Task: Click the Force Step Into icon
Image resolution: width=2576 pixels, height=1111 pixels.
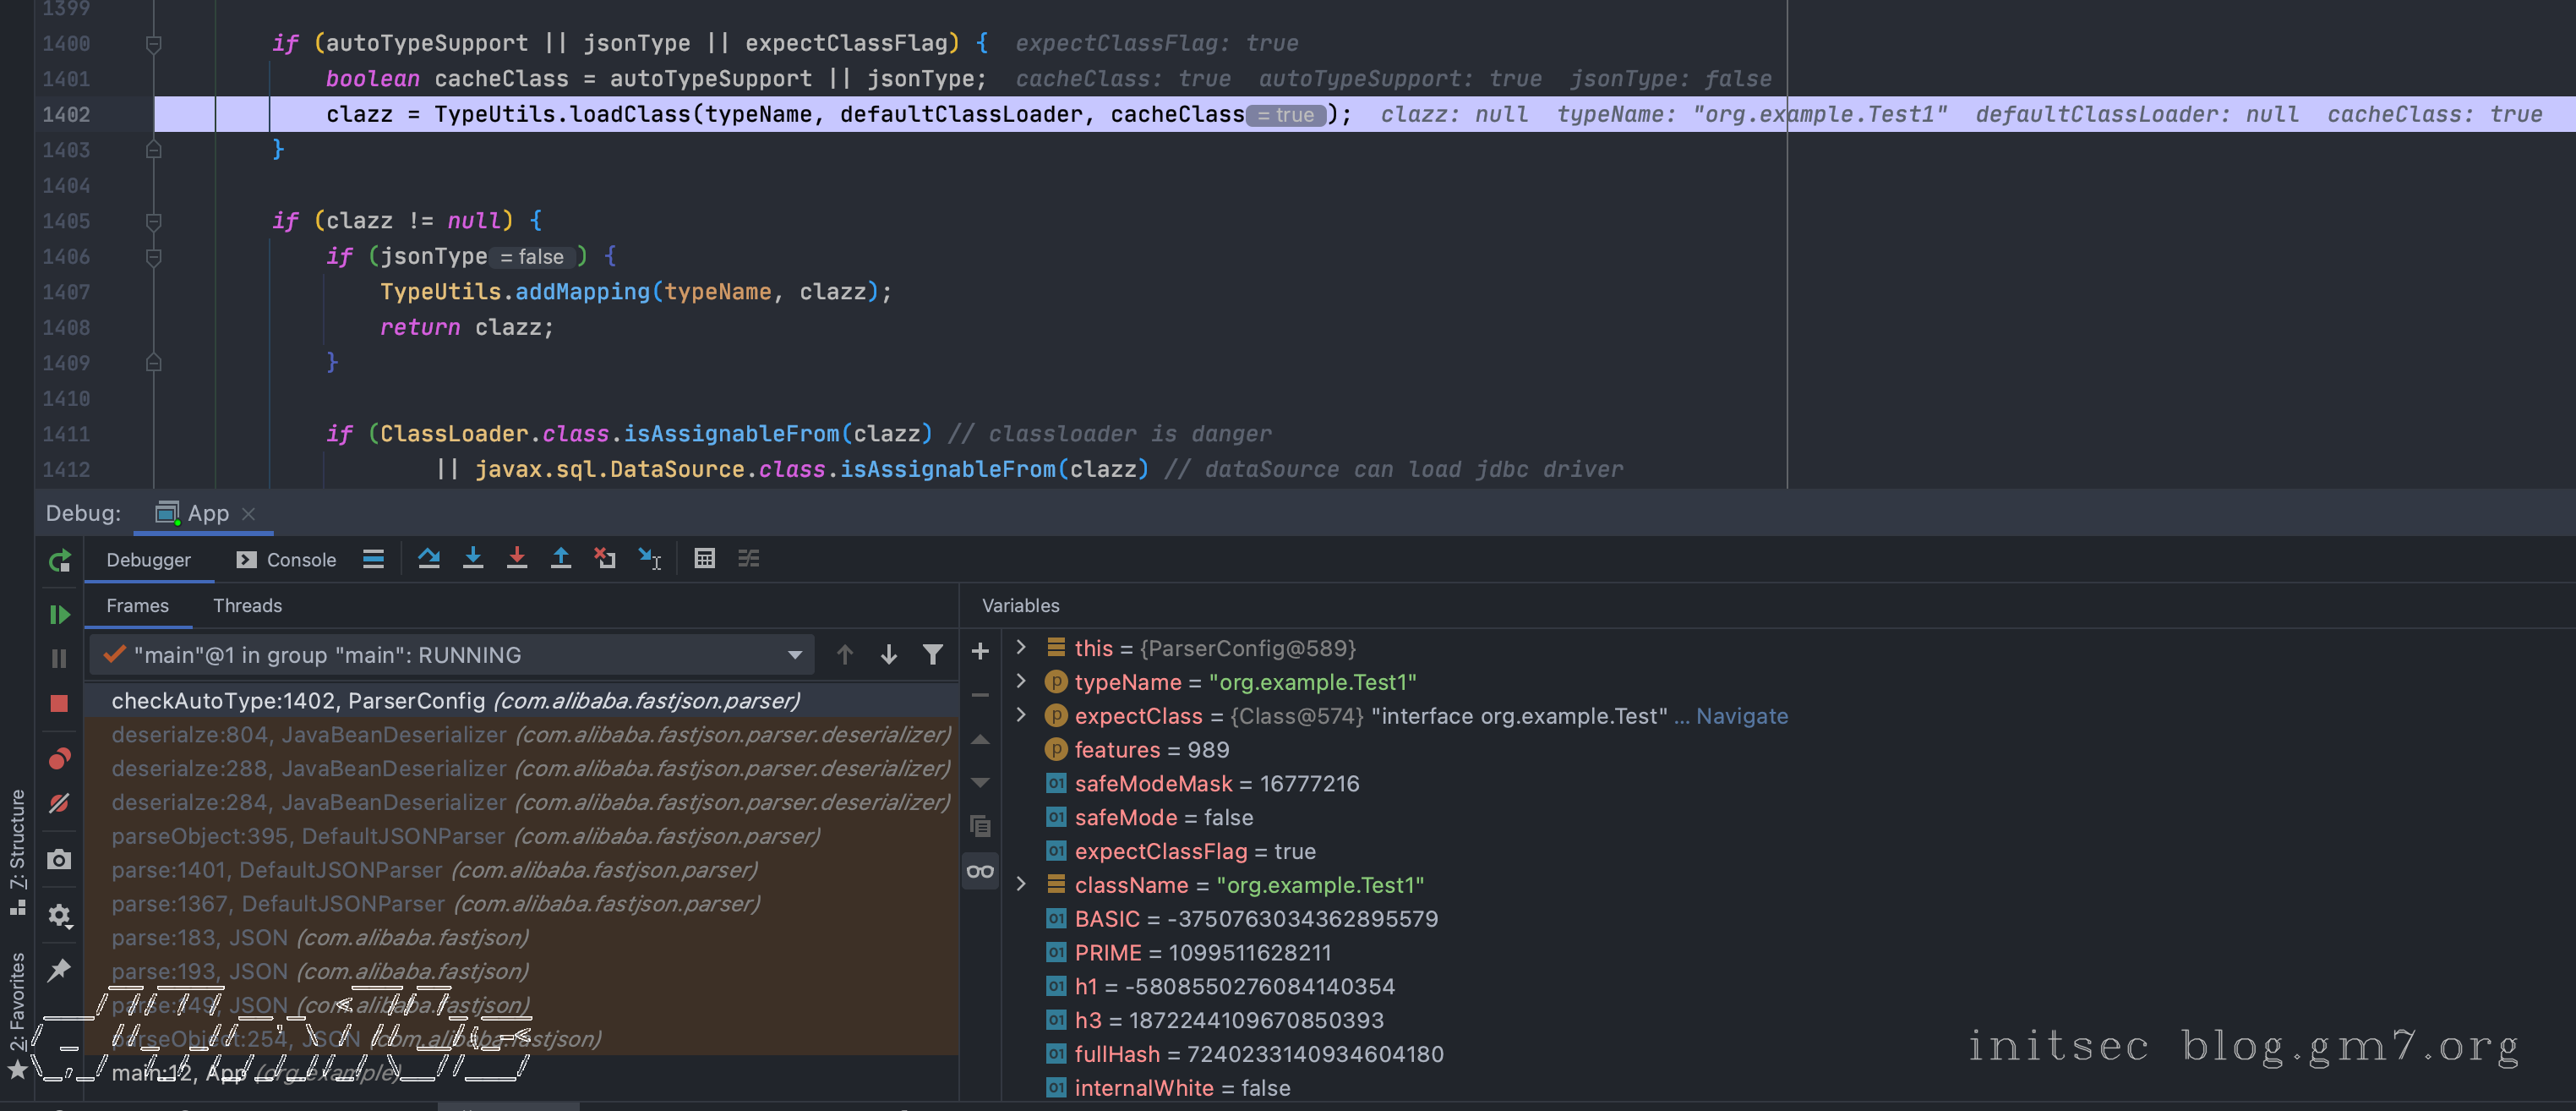Action: click(x=517, y=558)
